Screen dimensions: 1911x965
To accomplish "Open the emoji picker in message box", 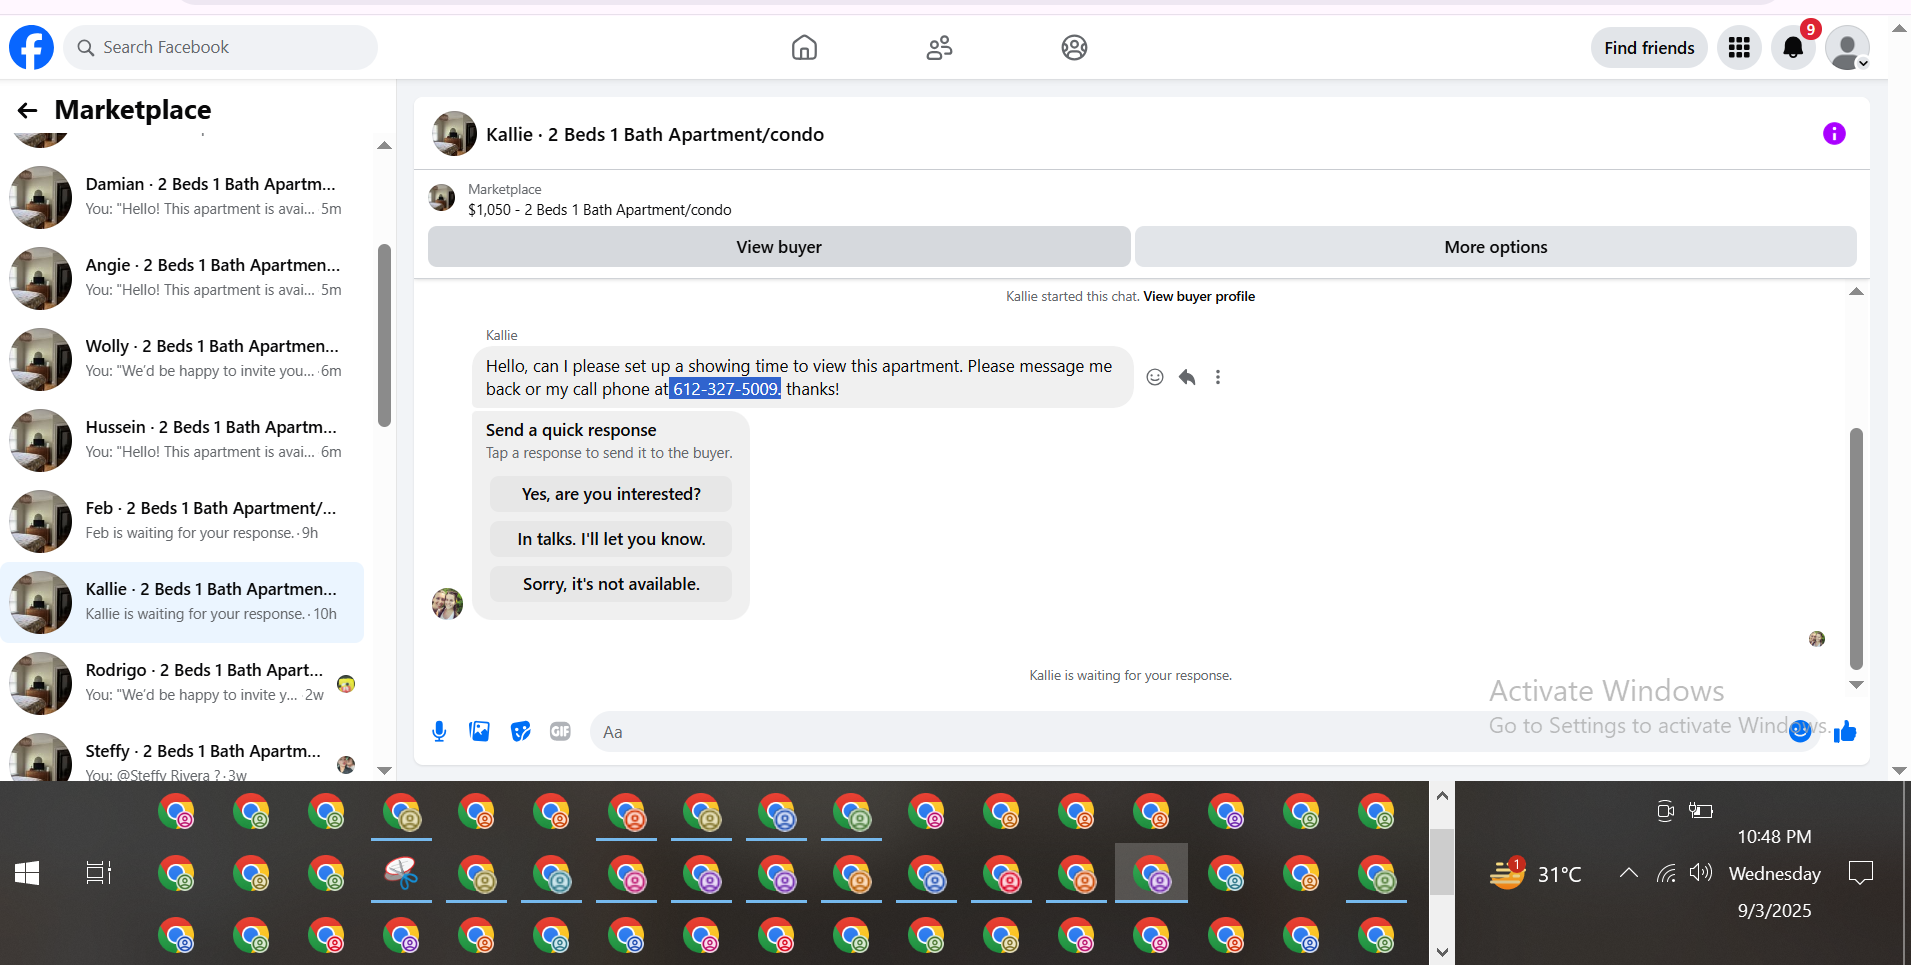I will [x=1800, y=731].
